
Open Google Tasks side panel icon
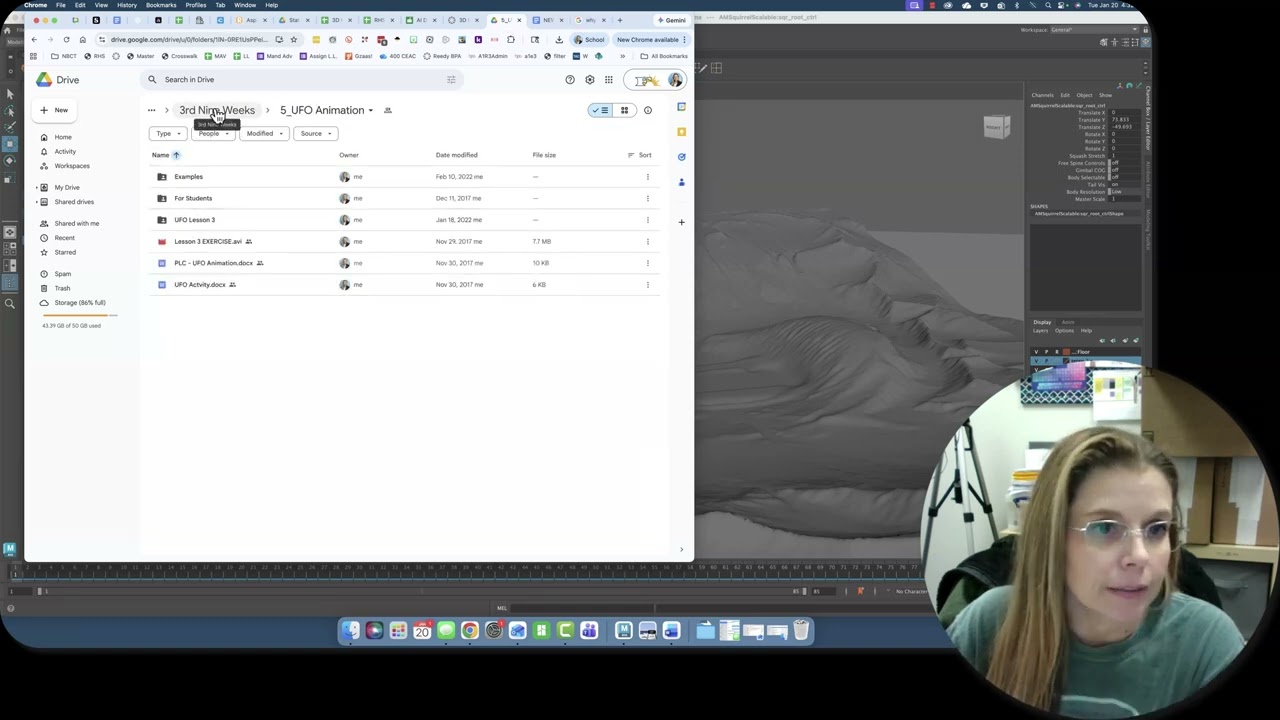(681, 156)
